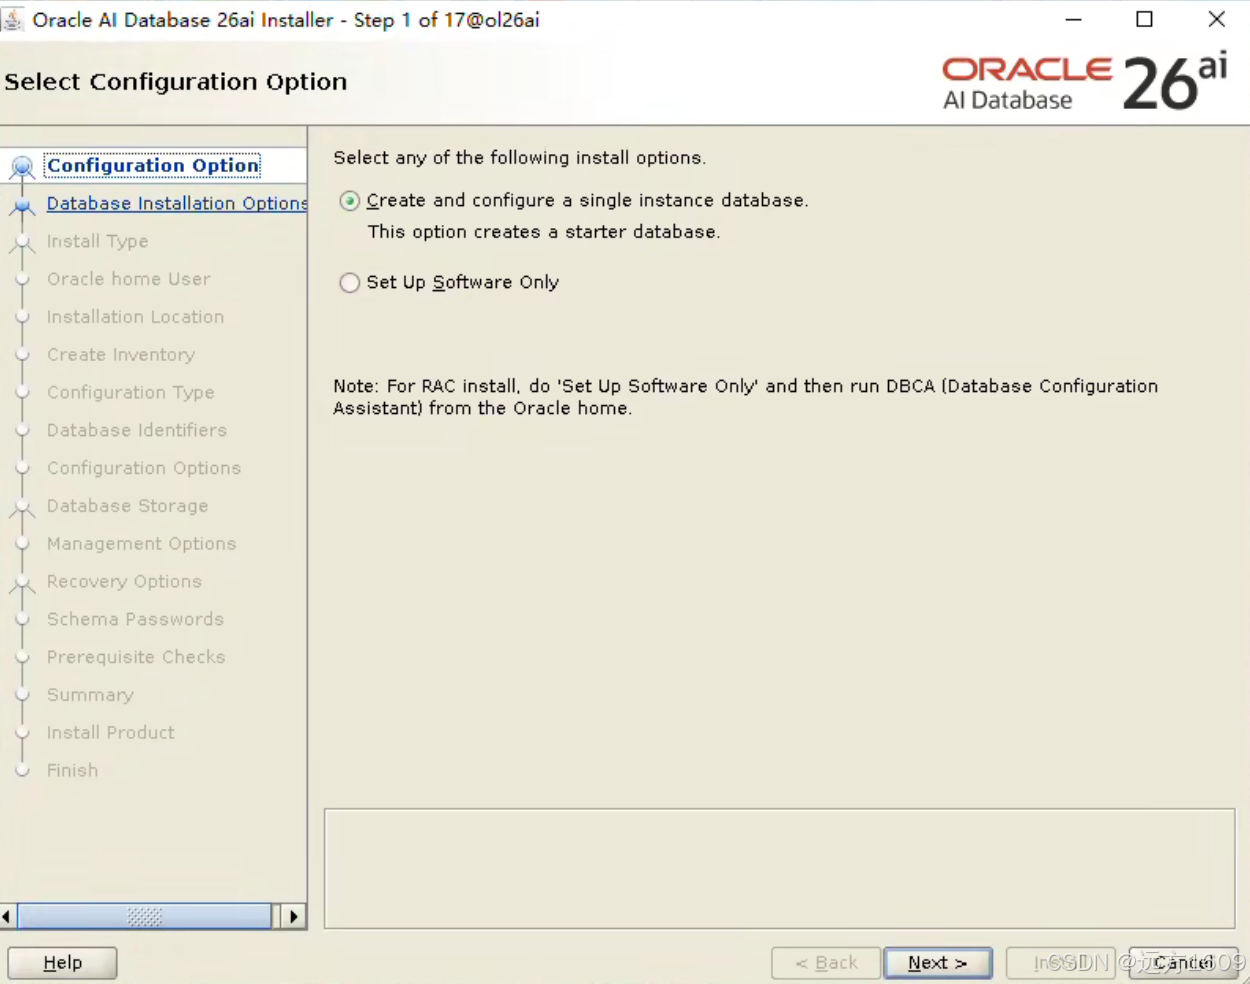Click the Back button
The height and width of the screenshot is (984, 1250).
[826, 963]
